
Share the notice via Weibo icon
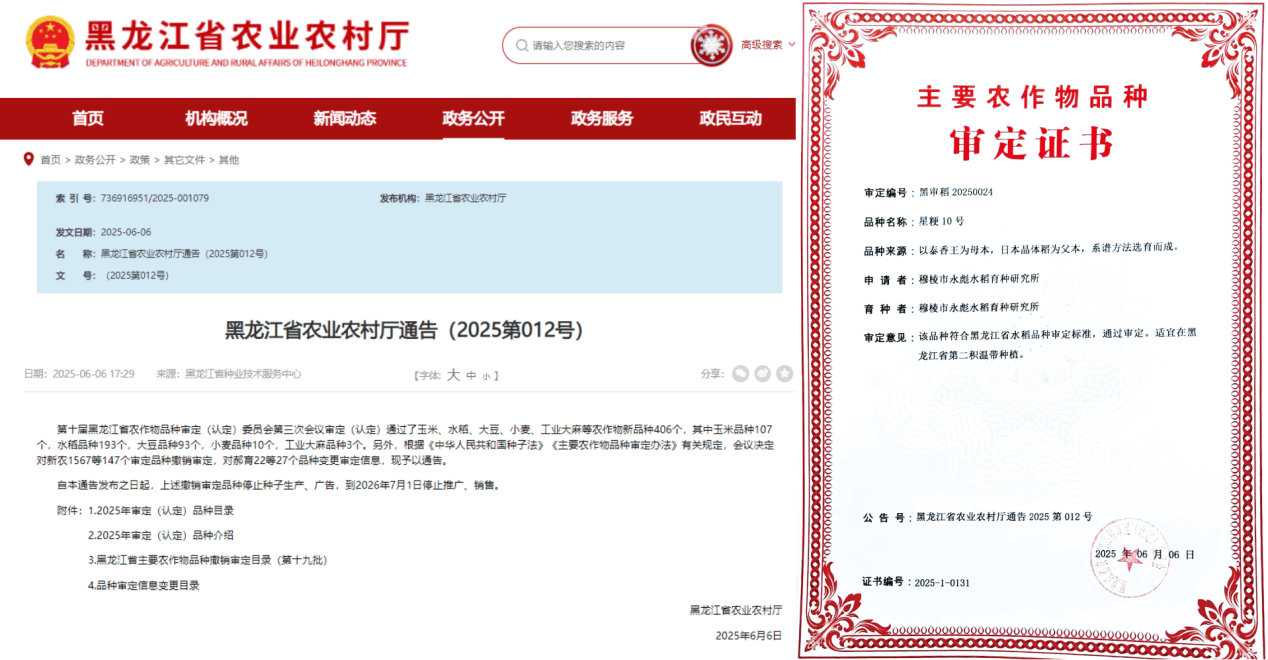click(x=762, y=373)
